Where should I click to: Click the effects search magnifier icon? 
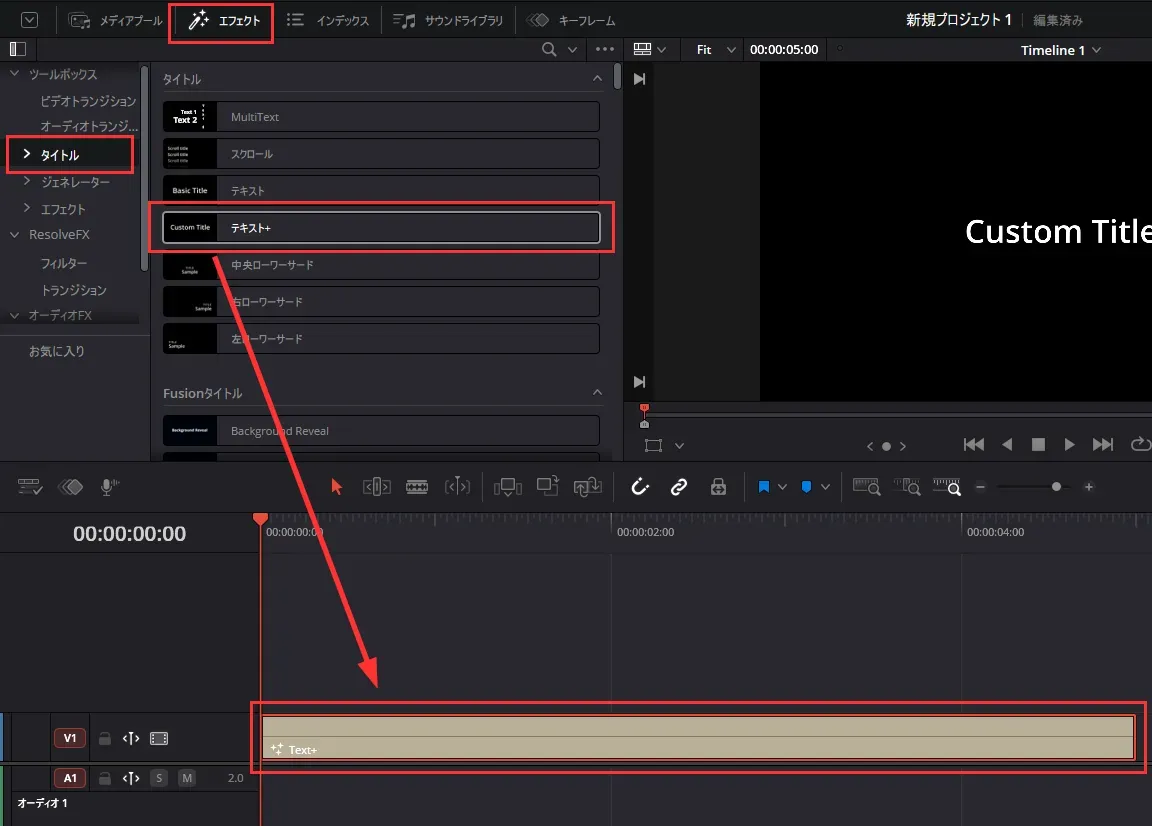point(549,49)
